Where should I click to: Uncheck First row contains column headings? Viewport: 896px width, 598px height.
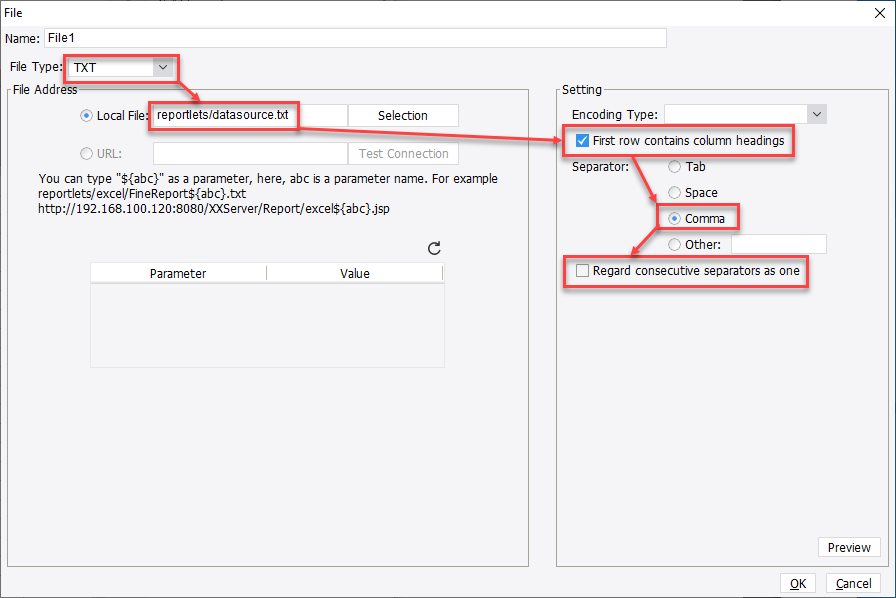[x=581, y=141]
